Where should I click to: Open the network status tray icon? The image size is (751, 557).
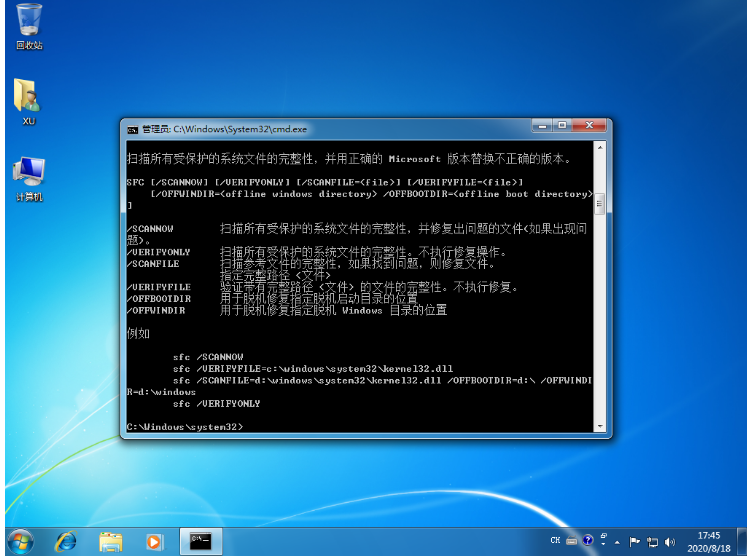pos(651,541)
